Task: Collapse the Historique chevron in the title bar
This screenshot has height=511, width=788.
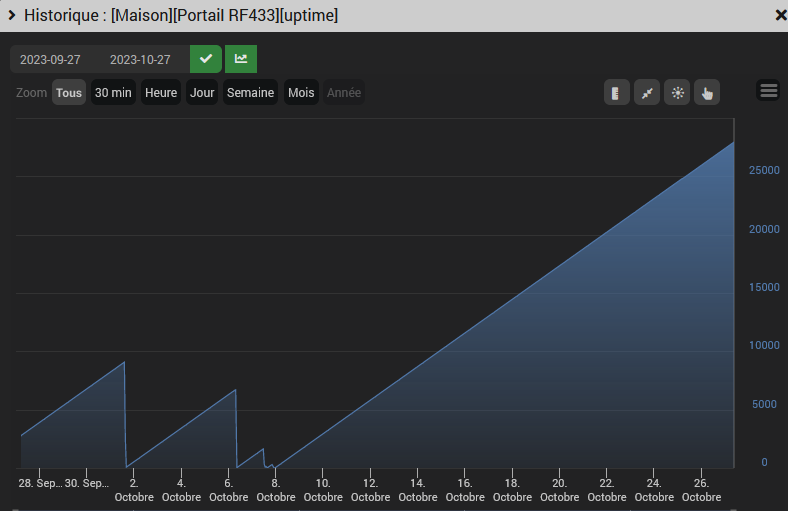Action: 12,16
